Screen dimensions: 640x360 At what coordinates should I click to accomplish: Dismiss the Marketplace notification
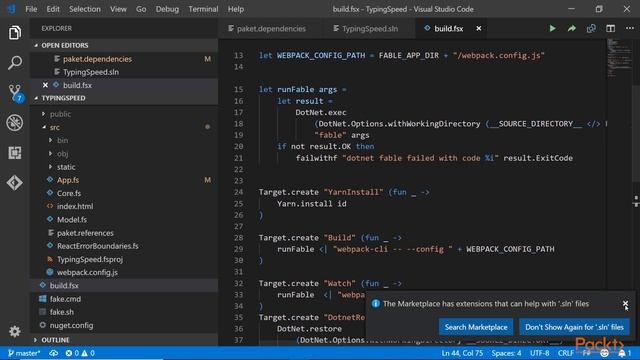pyautogui.click(x=625, y=304)
